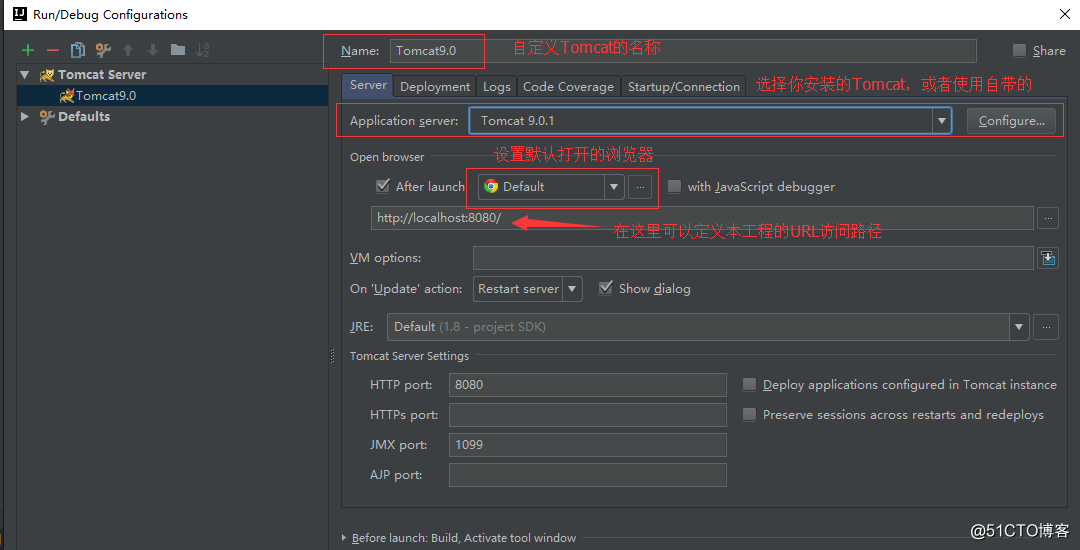Open the edit defaults wrench icon

(103, 50)
